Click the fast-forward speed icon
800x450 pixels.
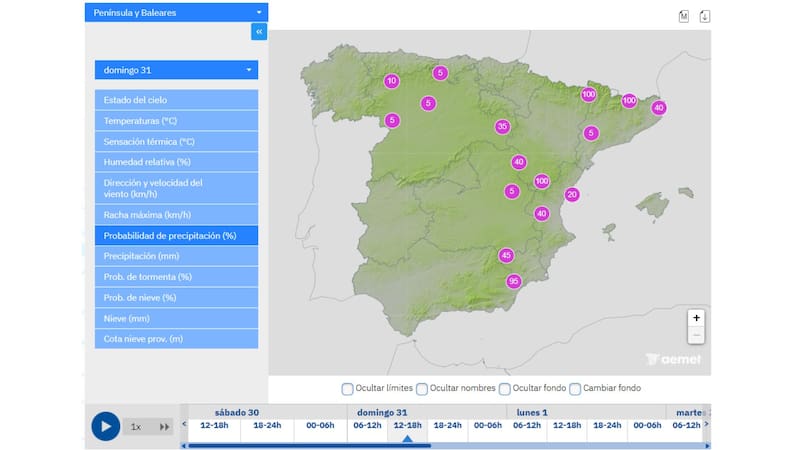pyautogui.click(x=164, y=427)
